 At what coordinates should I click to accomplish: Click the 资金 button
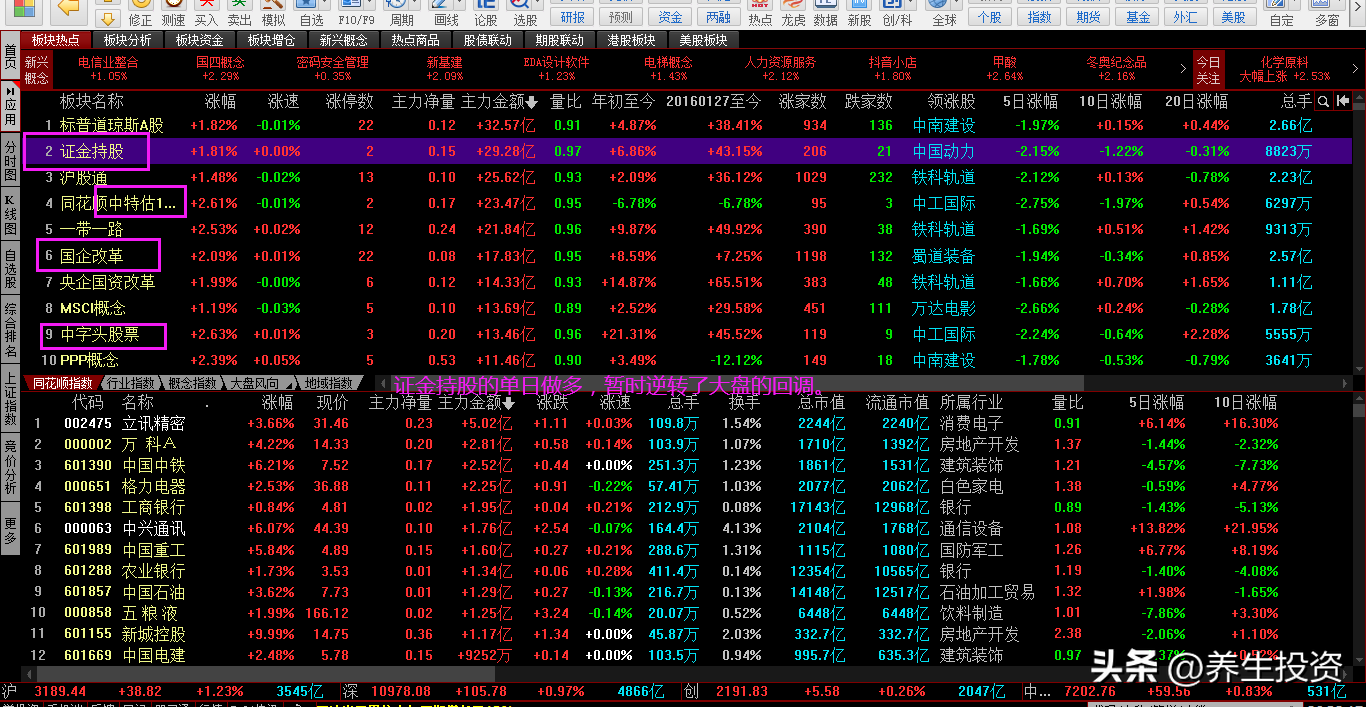point(670,17)
